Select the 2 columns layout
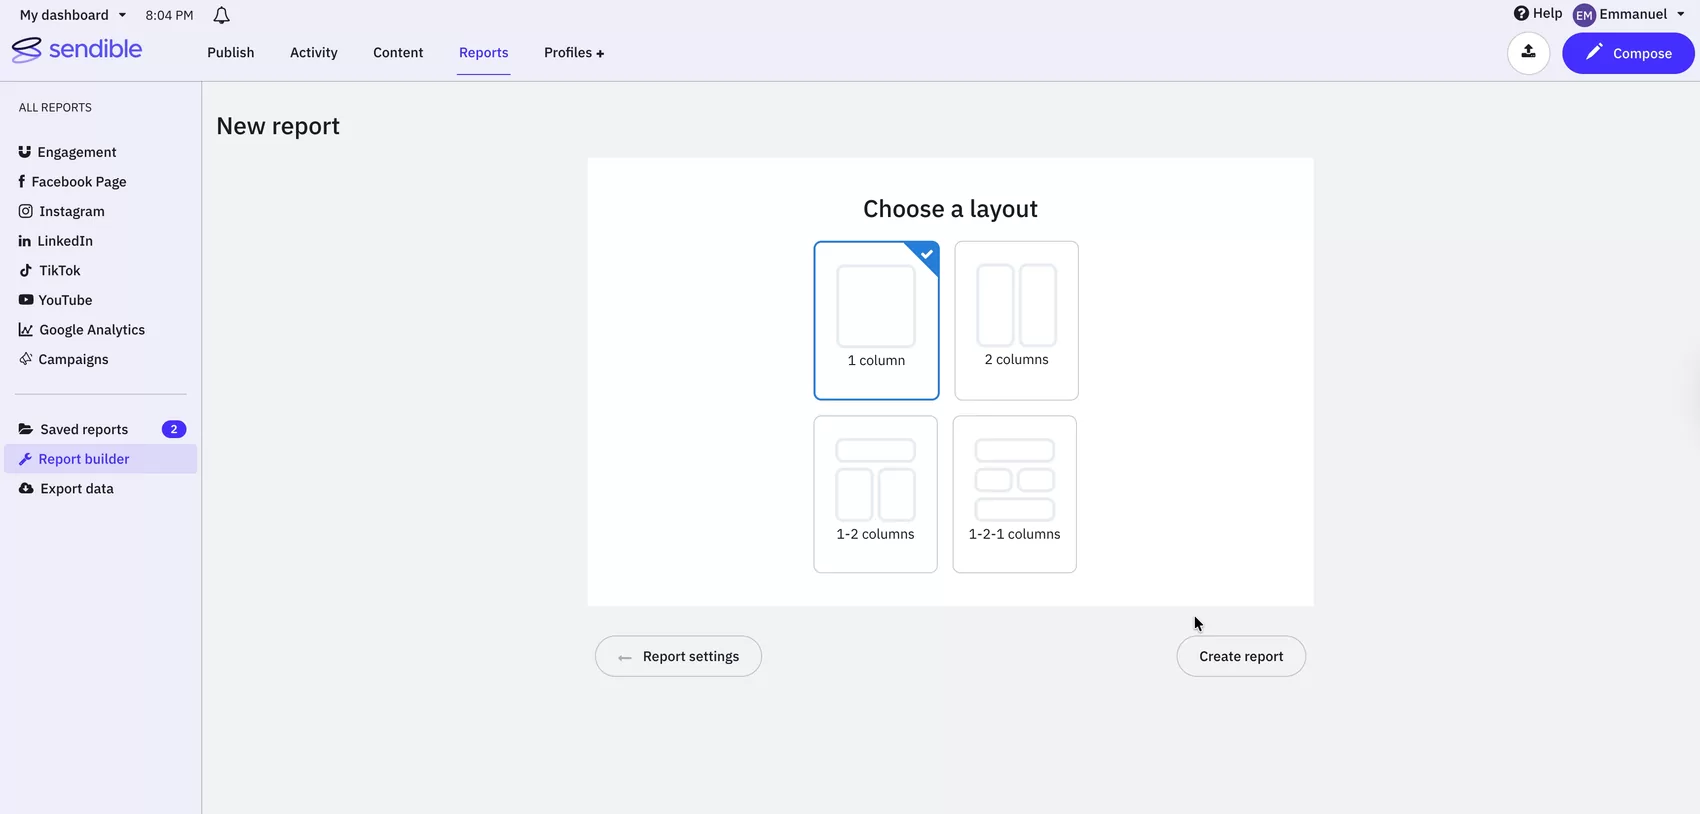The image size is (1700, 814). (x=1016, y=320)
